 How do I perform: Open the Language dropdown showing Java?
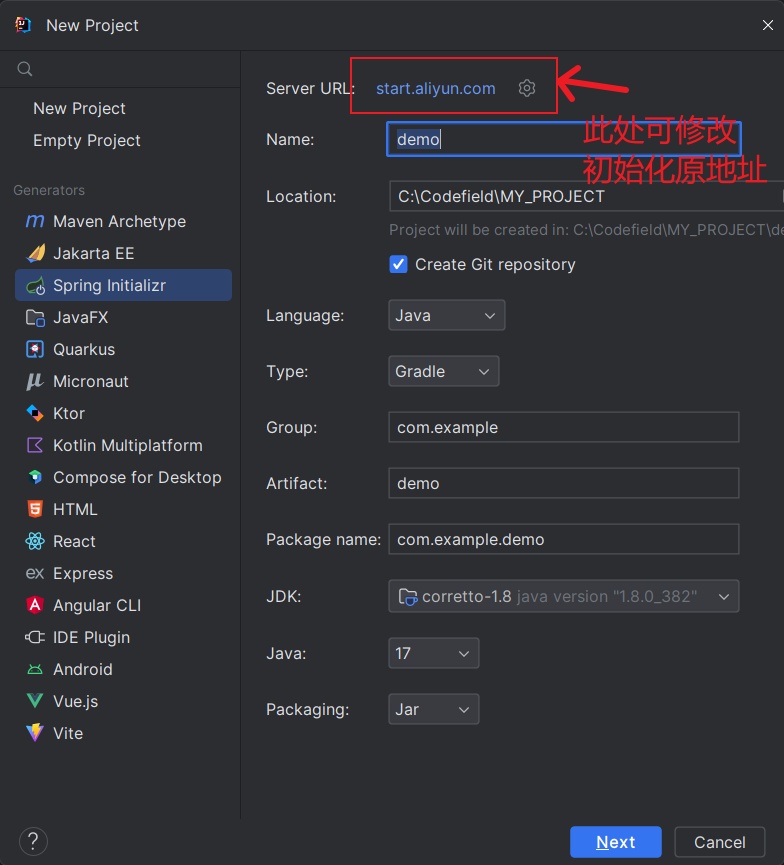point(447,316)
